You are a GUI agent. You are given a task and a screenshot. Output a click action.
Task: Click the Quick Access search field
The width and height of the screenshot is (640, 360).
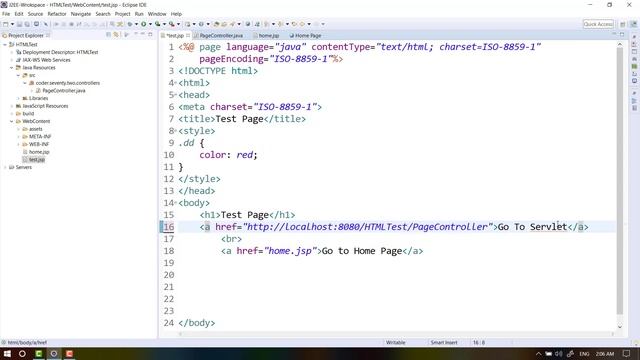click(x=598, y=24)
